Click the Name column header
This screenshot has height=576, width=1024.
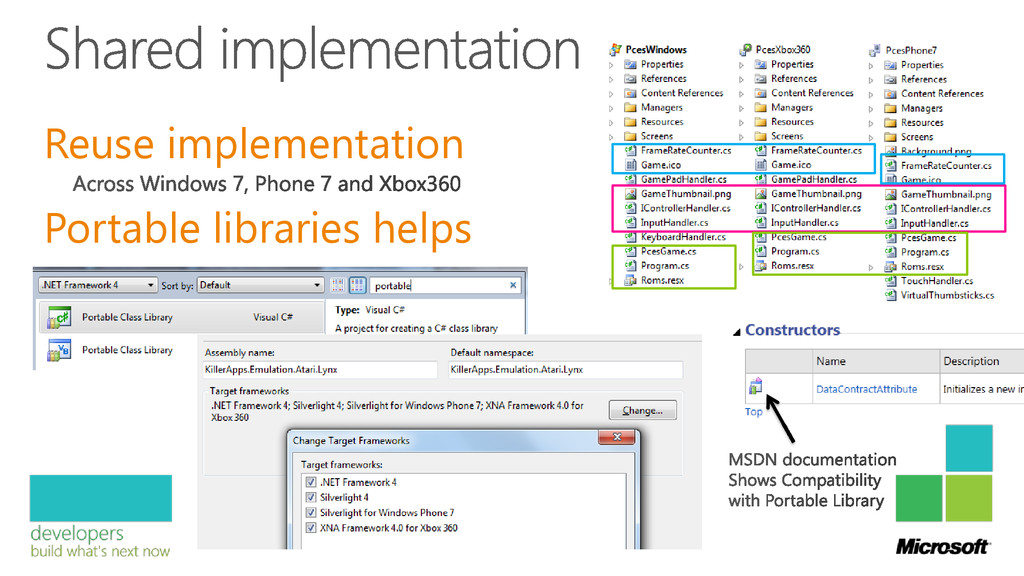(875, 361)
